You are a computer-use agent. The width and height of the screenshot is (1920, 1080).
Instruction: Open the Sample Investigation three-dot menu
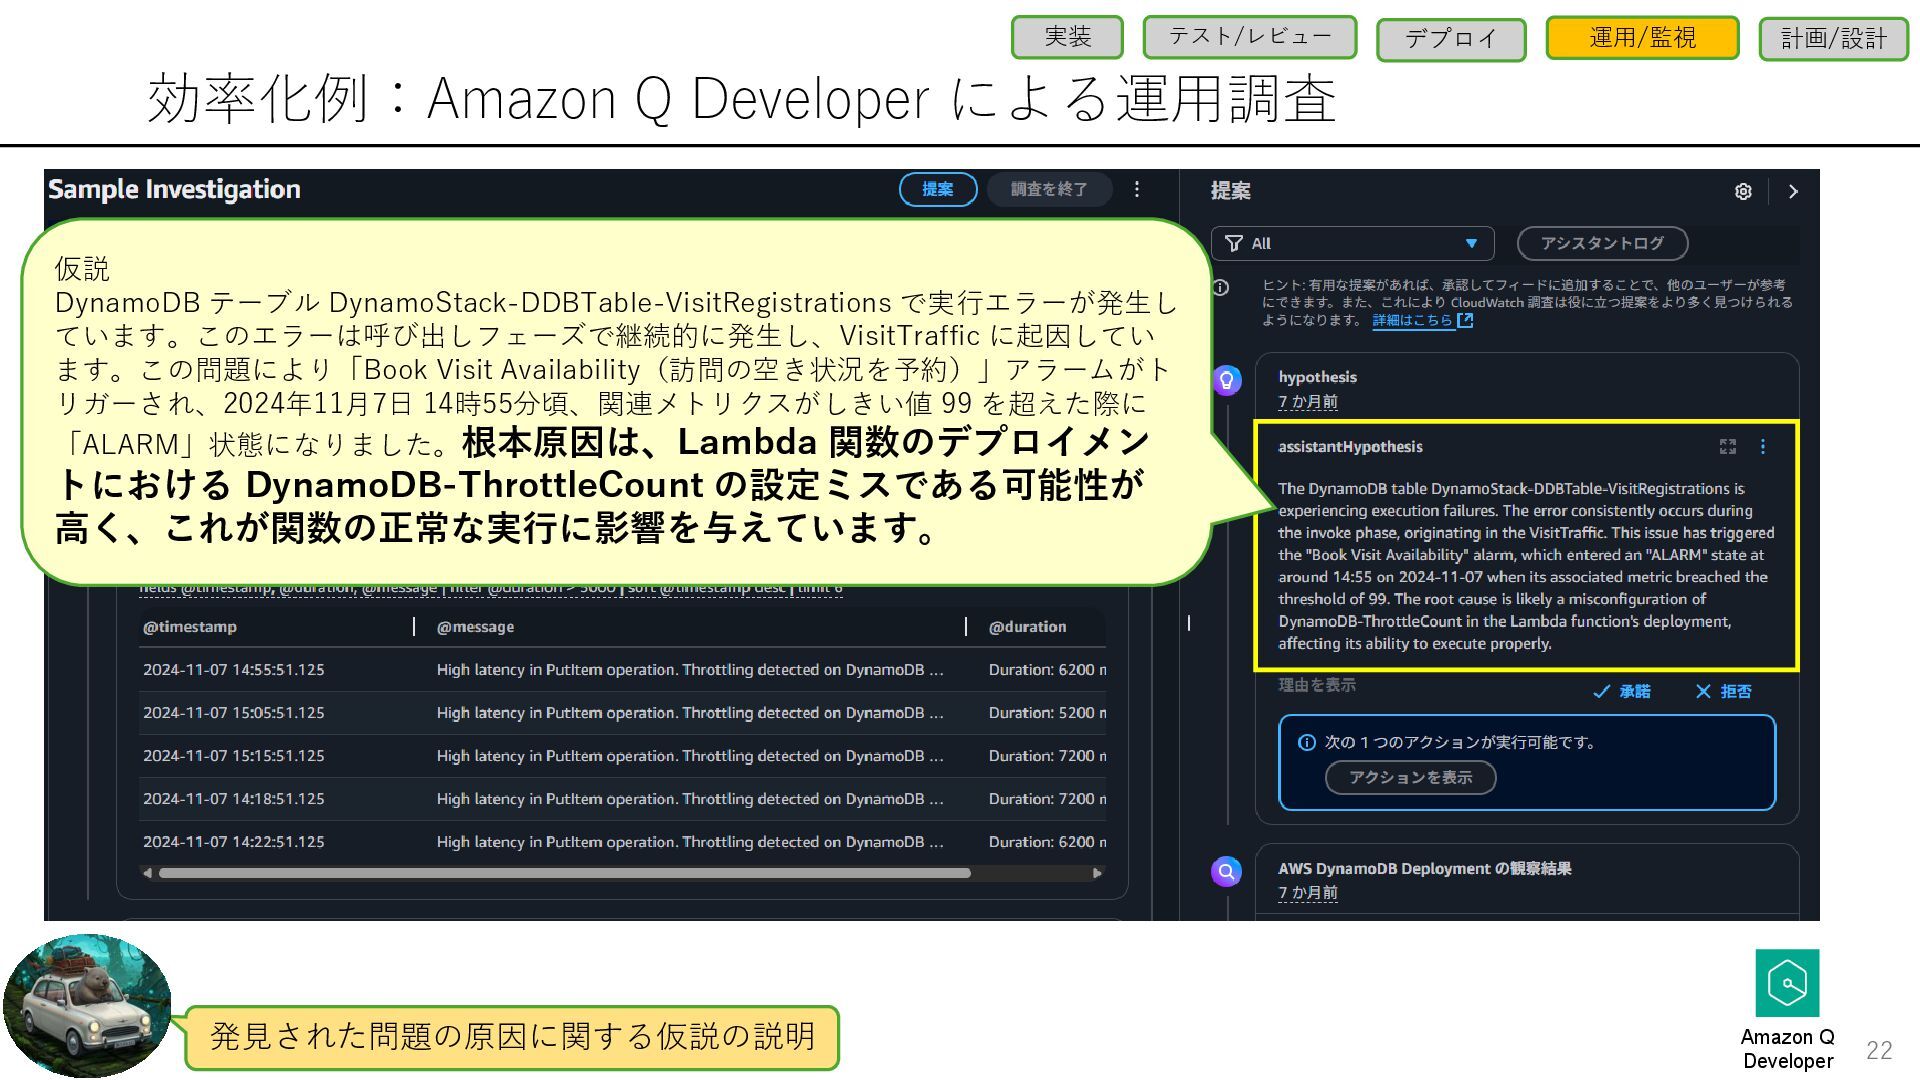coord(1137,189)
